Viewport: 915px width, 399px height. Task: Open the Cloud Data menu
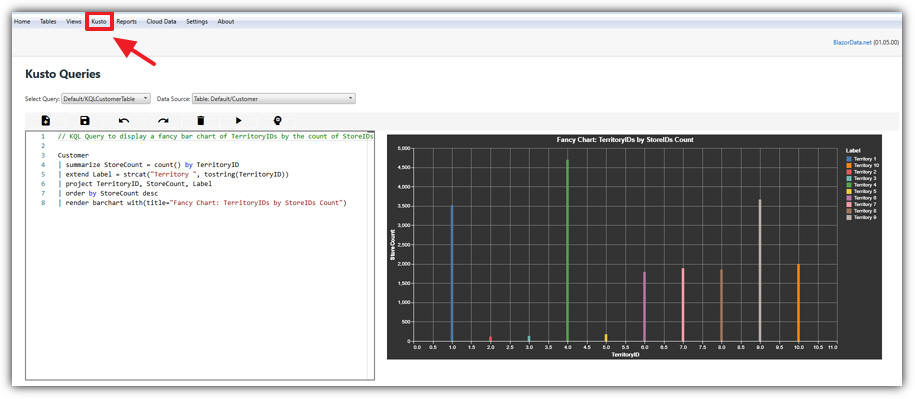[162, 22]
